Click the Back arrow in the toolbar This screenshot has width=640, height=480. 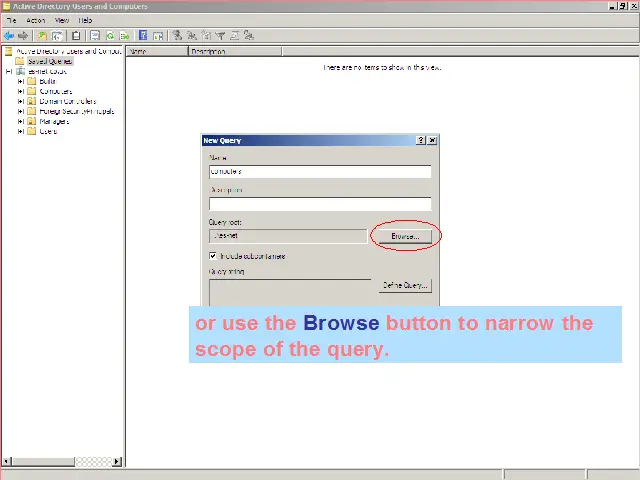coord(9,36)
